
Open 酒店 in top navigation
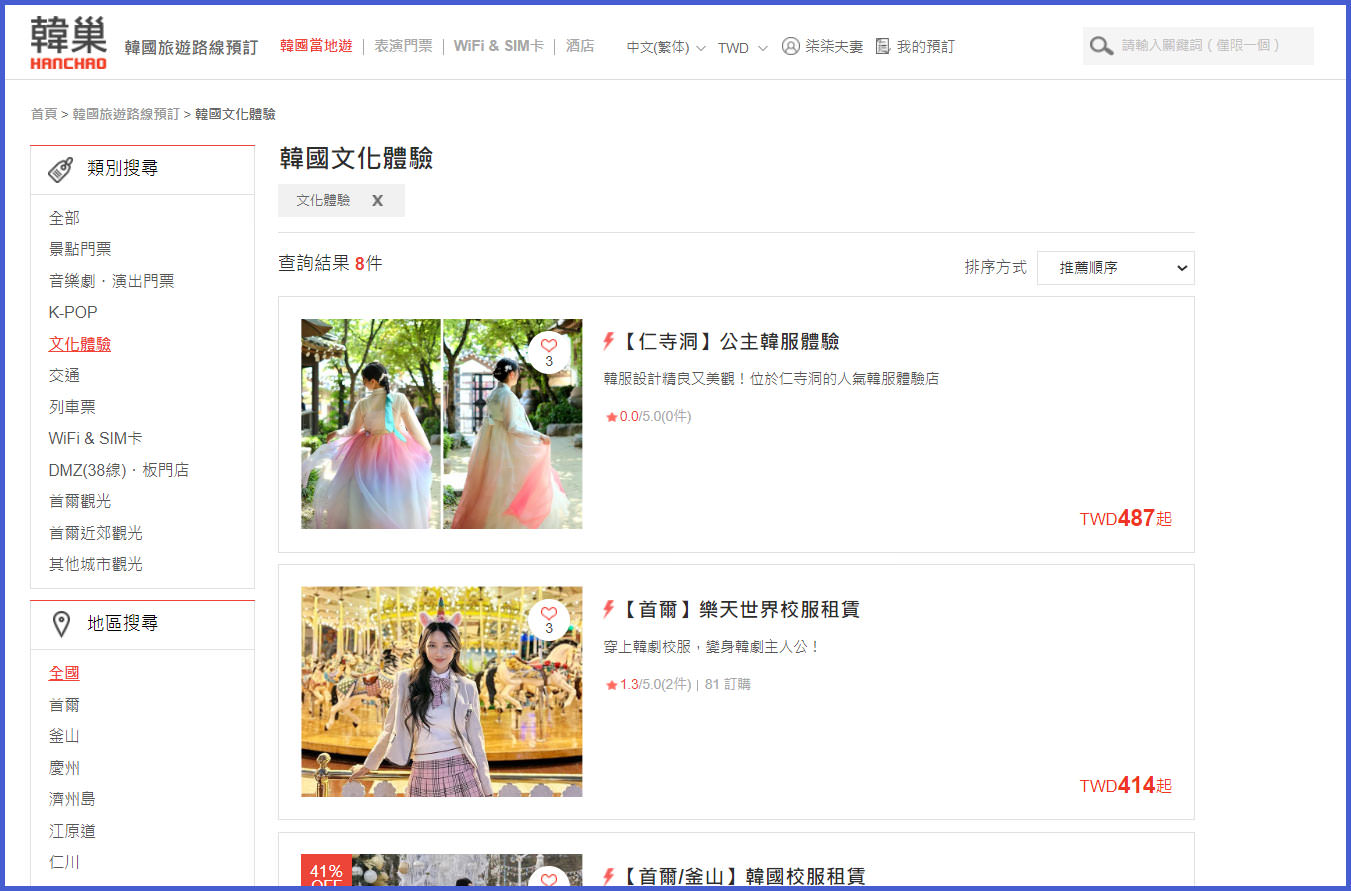coord(579,46)
